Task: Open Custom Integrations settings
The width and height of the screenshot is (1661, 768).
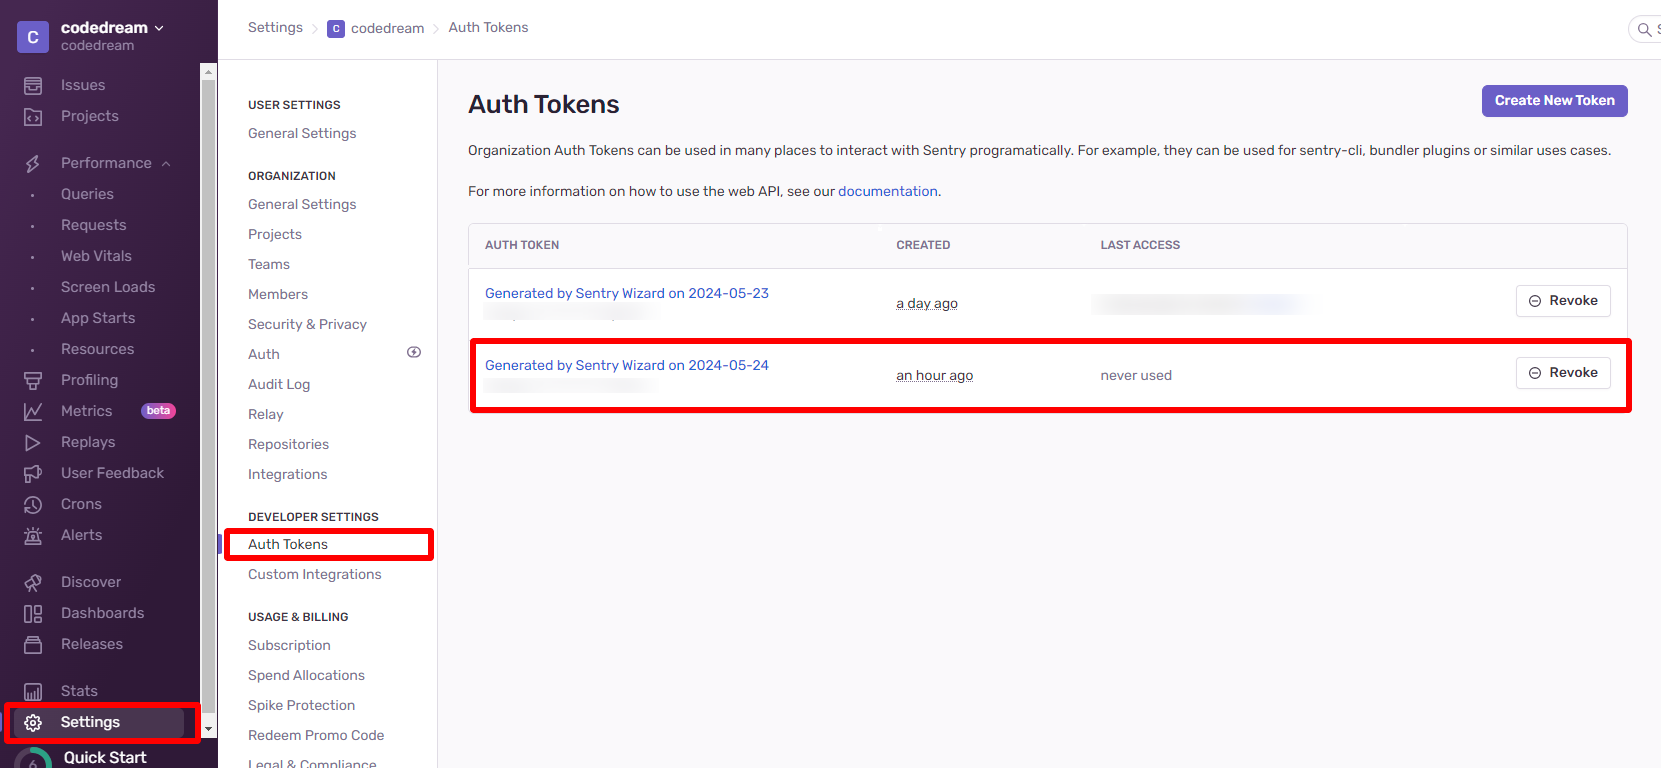Action: [x=315, y=574]
